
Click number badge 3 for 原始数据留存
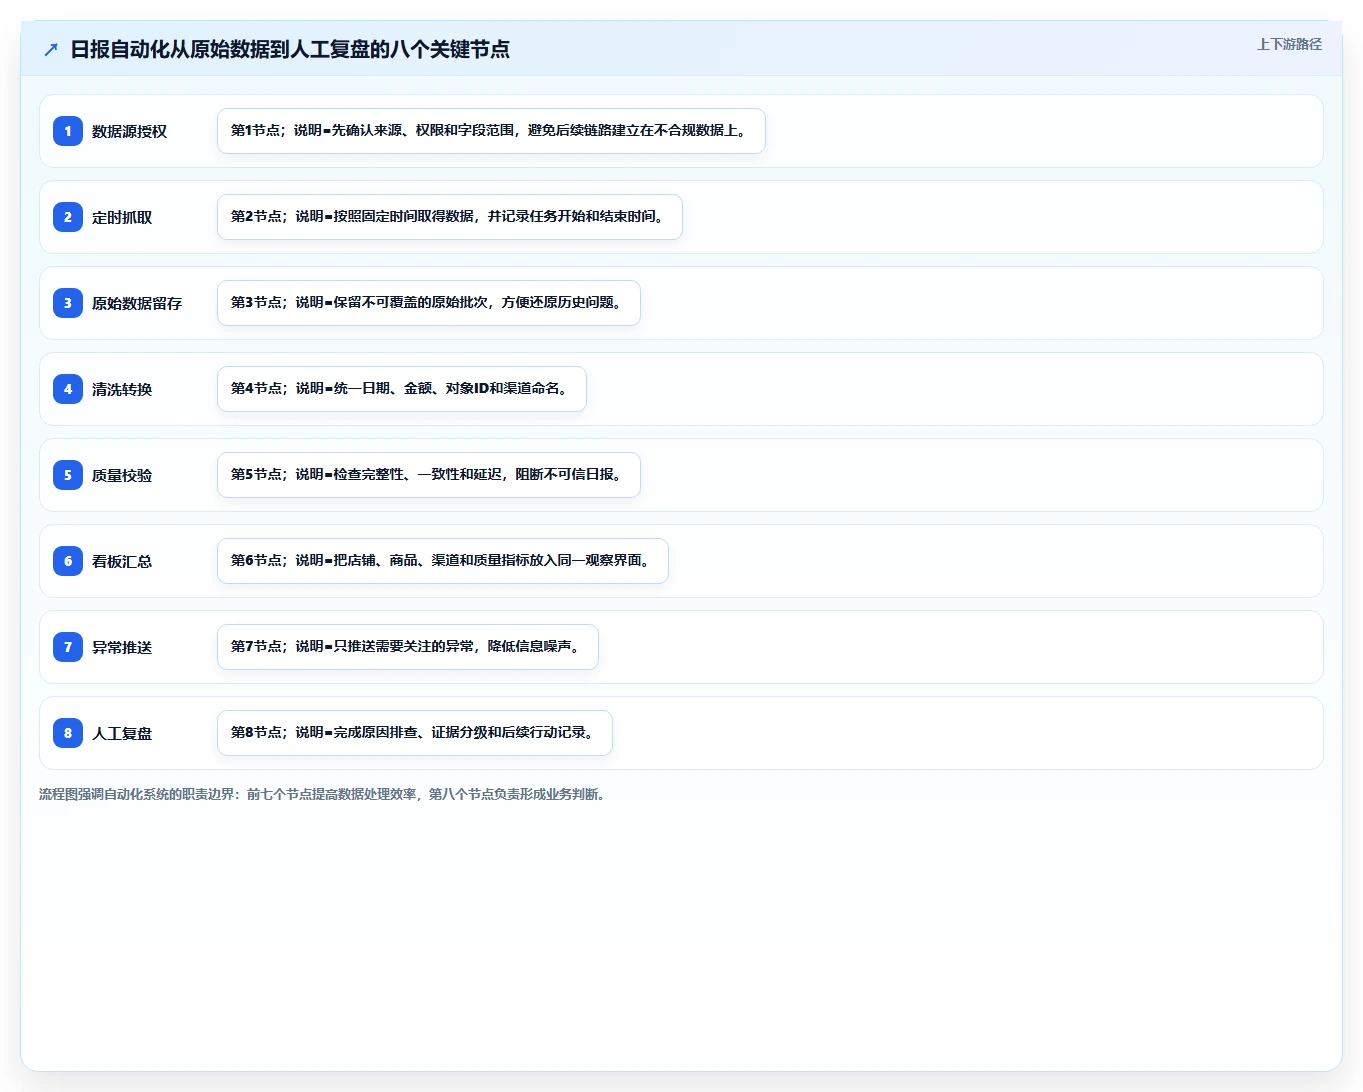[x=68, y=303]
